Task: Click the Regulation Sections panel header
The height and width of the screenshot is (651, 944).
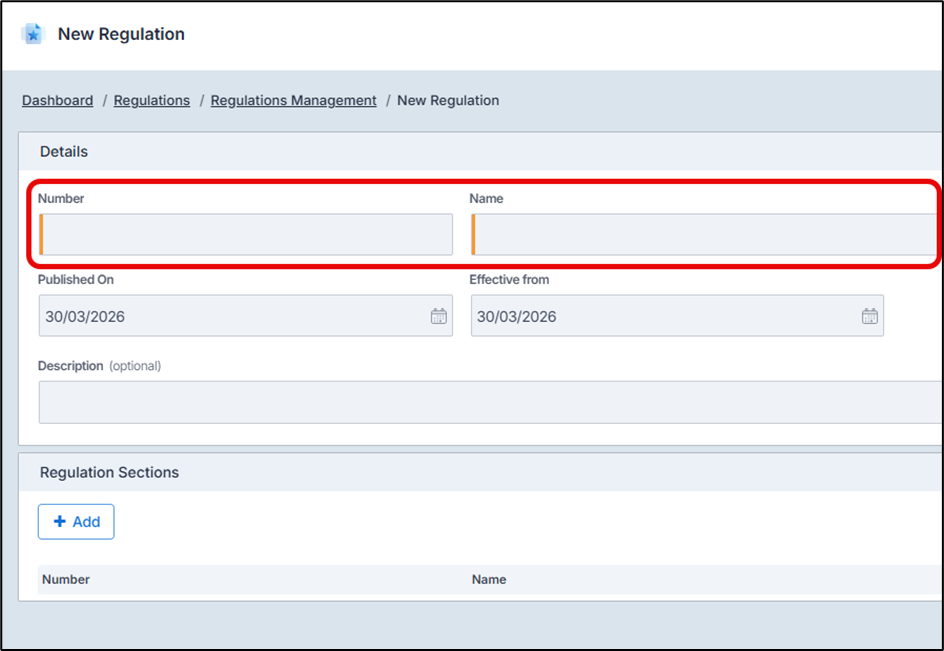Action: click(109, 472)
